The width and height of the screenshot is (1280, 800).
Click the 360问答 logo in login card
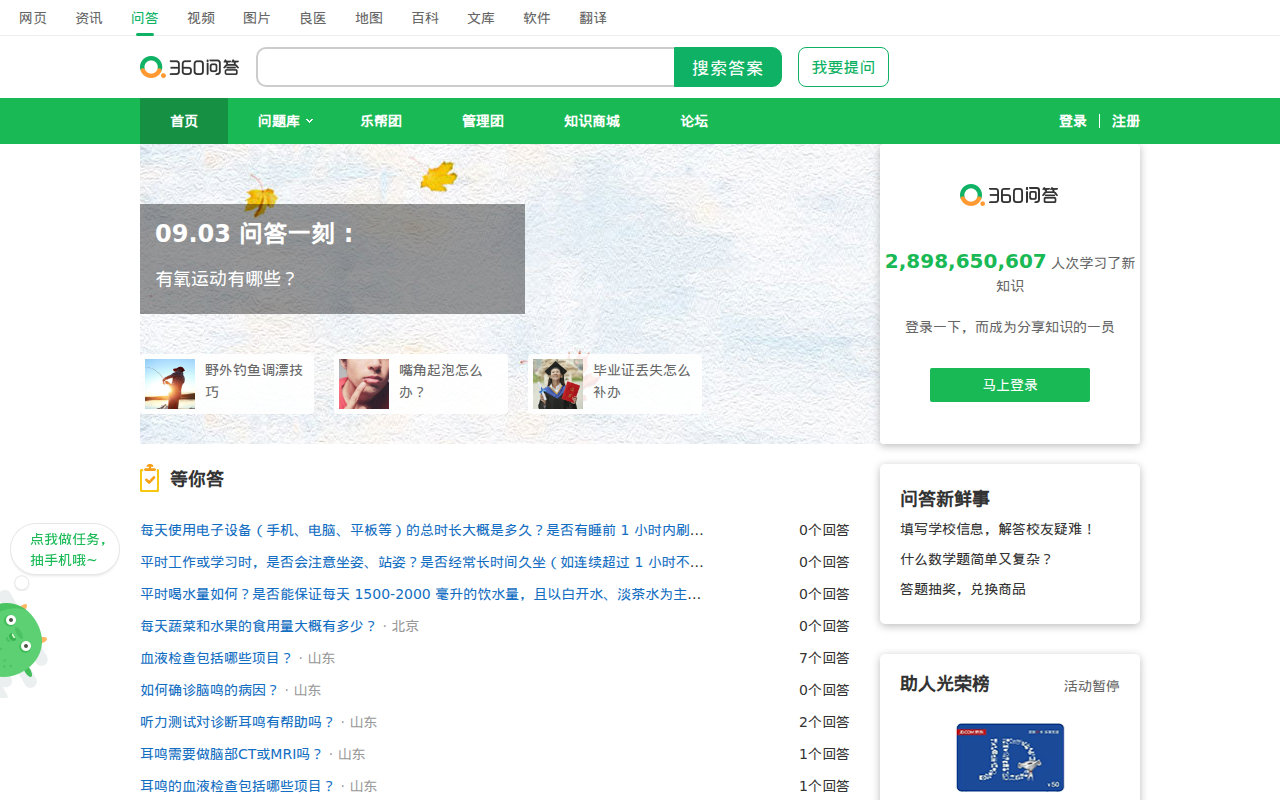[x=1009, y=195]
